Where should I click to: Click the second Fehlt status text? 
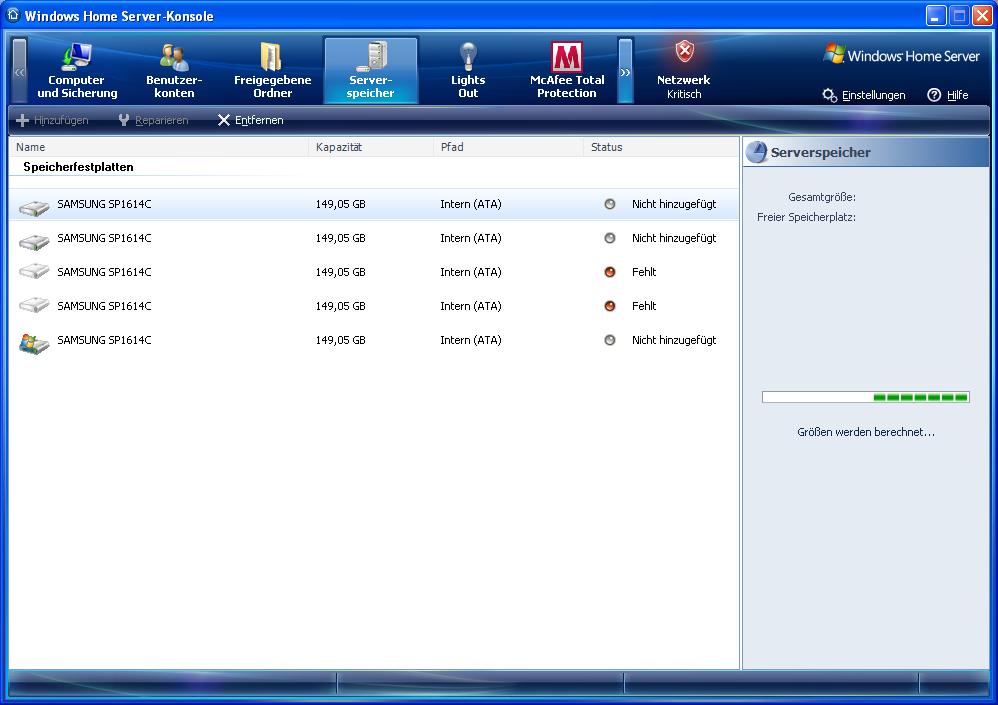pyautogui.click(x=644, y=306)
